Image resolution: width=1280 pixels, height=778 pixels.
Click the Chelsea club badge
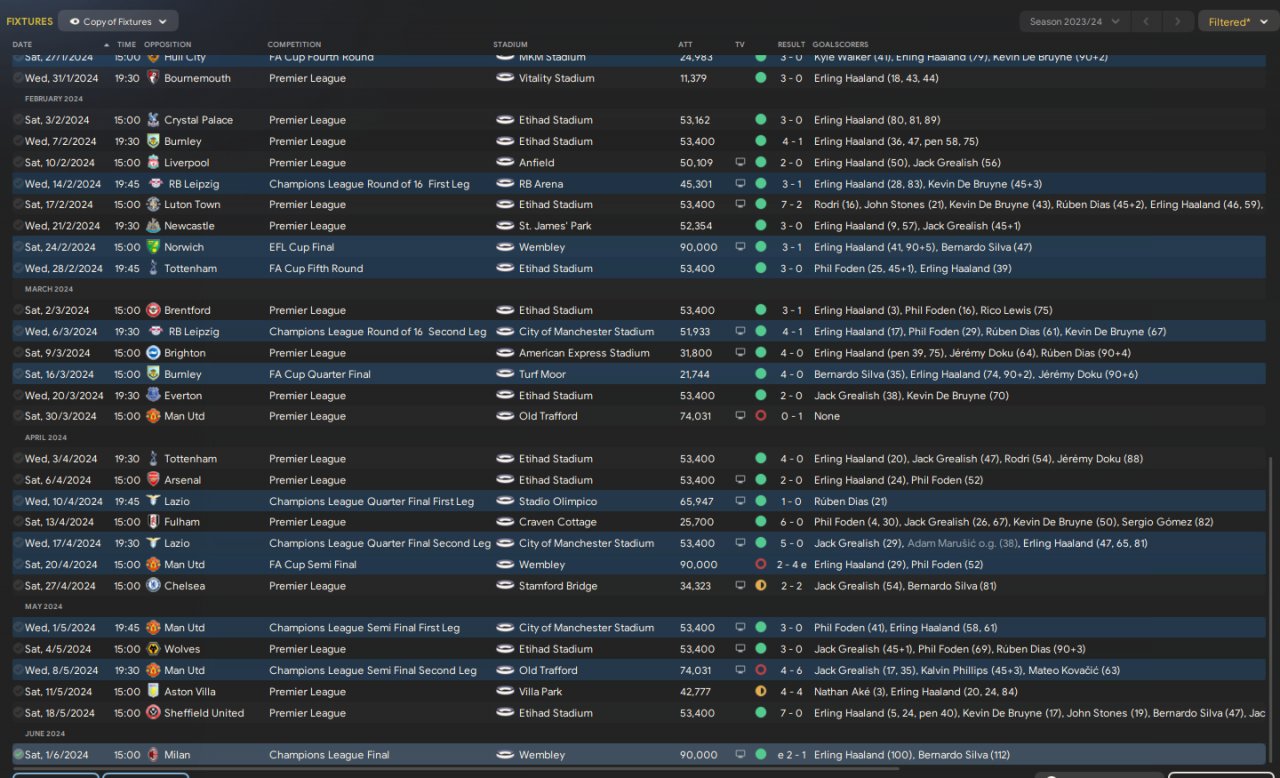pos(153,586)
